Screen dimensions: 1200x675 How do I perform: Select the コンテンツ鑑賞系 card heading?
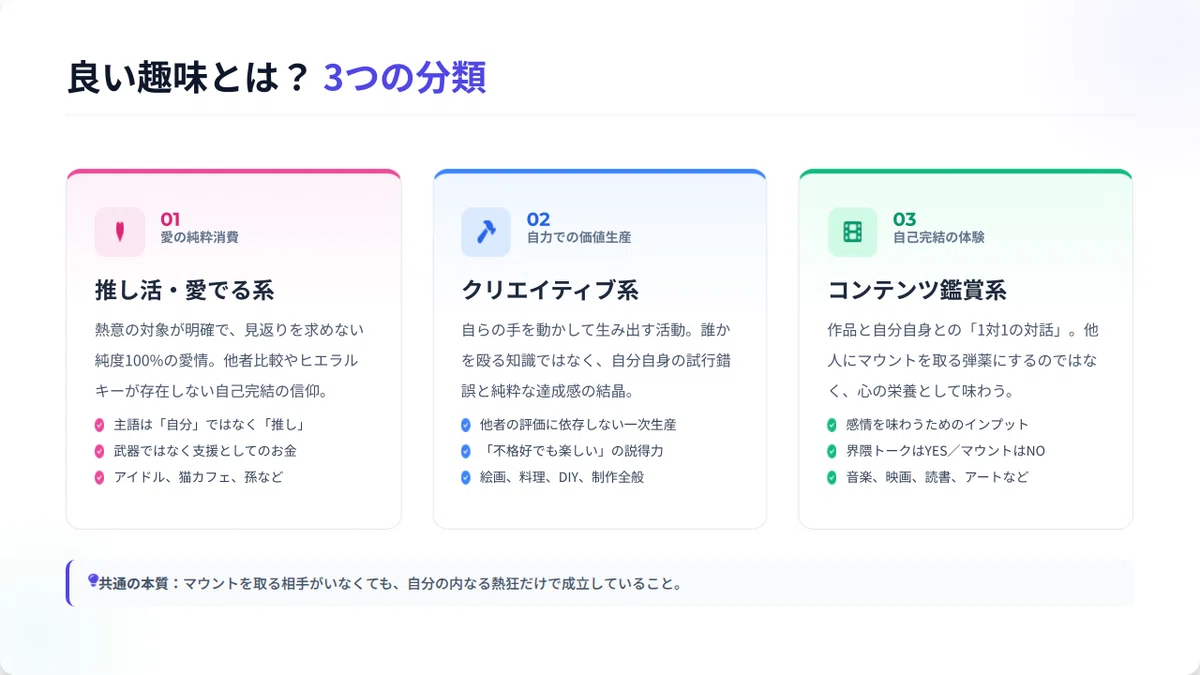(x=917, y=291)
